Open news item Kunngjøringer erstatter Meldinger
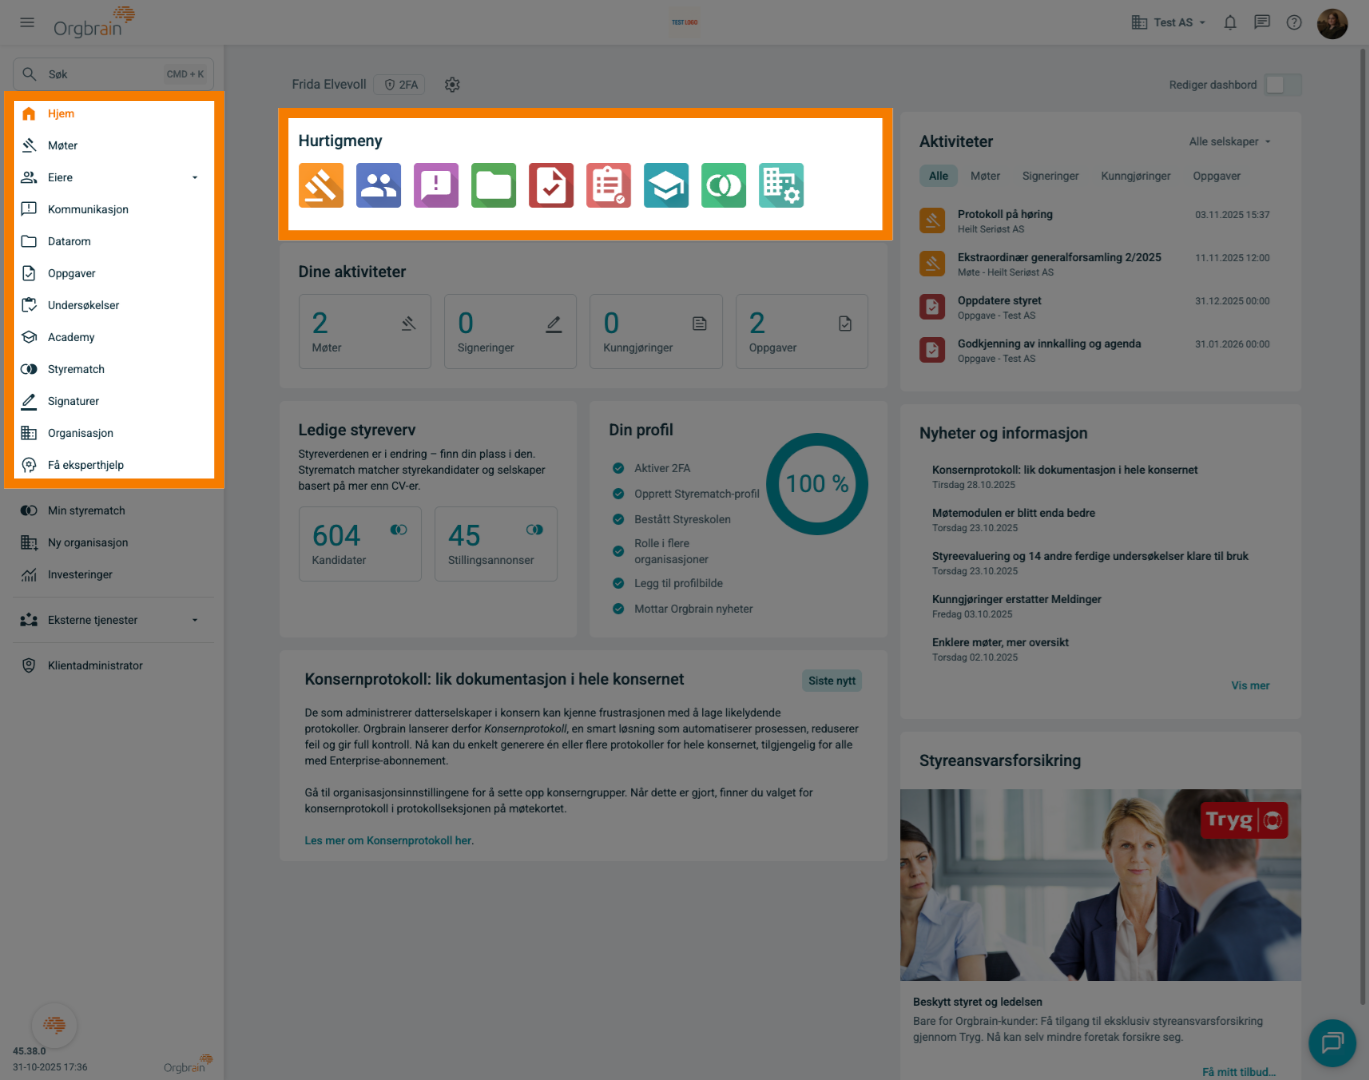This screenshot has height=1080, width=1369. click(1016, 599)
